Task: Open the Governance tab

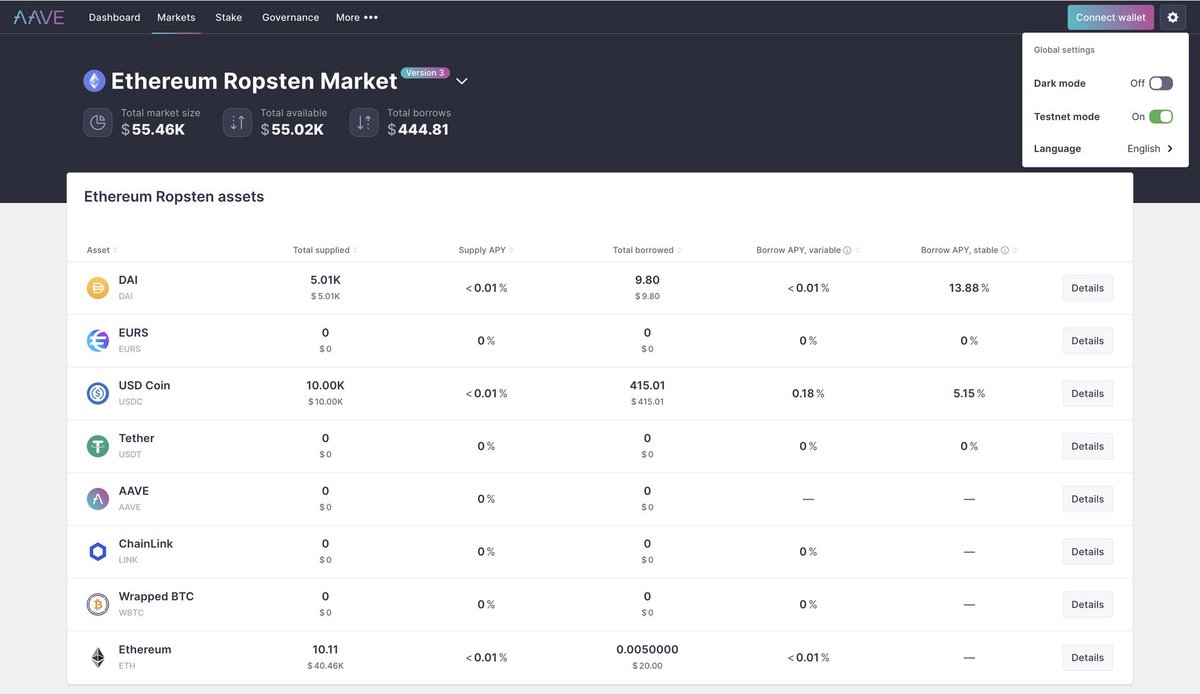Action: [290, 17]
